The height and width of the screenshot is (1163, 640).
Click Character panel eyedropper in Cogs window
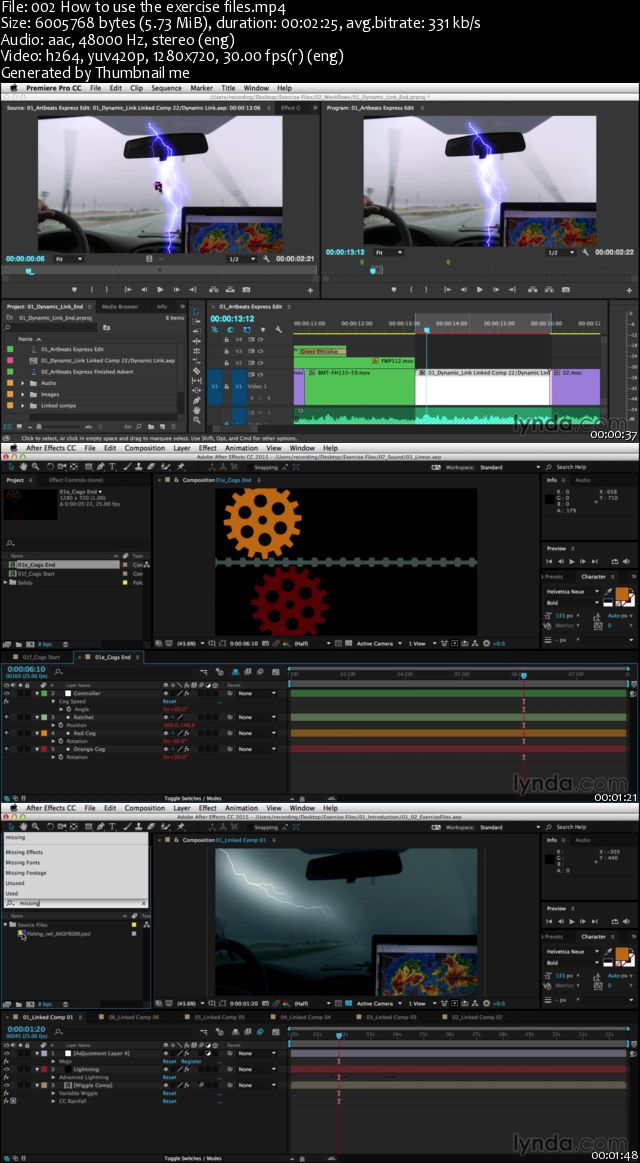[x=609, y=593]
